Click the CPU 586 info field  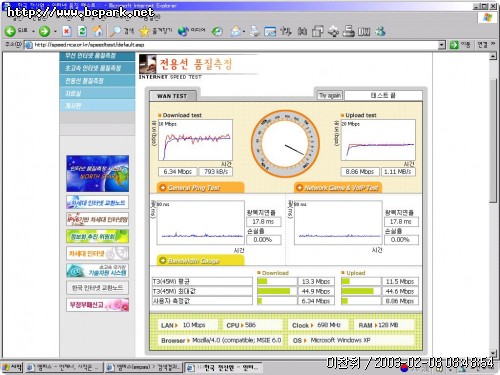pos(252,325)
